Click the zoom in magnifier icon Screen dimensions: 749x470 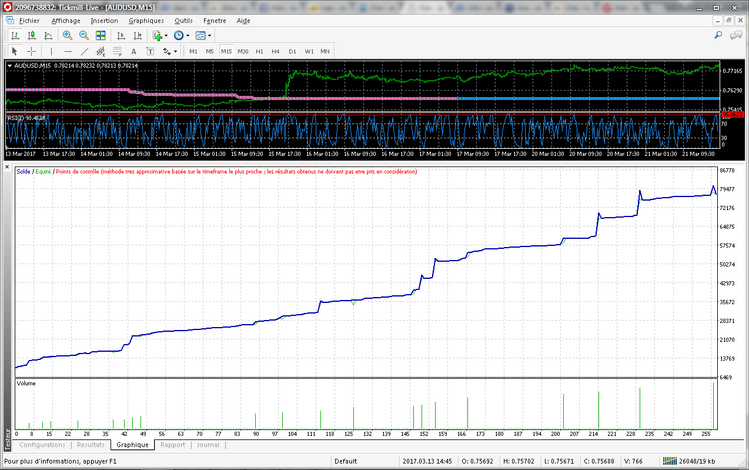67,36
